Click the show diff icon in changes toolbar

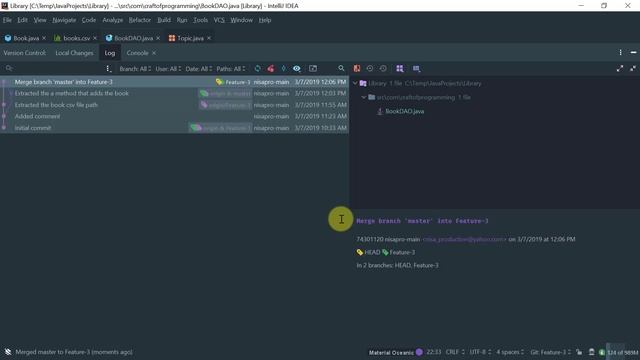point(357,69)
